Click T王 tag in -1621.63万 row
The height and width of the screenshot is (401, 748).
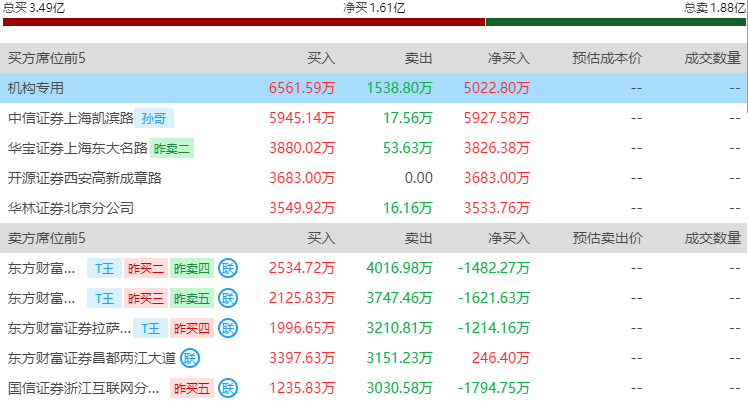click(x=104, y=298)
